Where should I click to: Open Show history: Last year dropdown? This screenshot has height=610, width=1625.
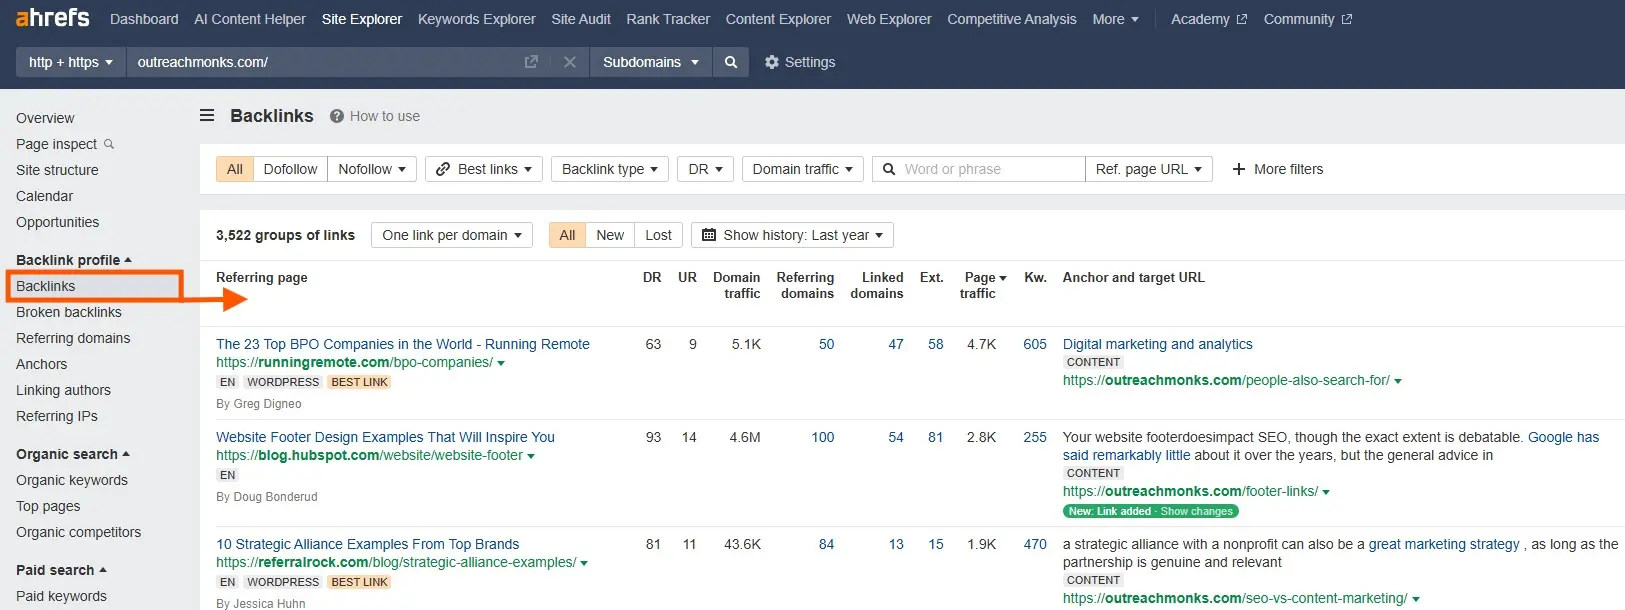792,235
